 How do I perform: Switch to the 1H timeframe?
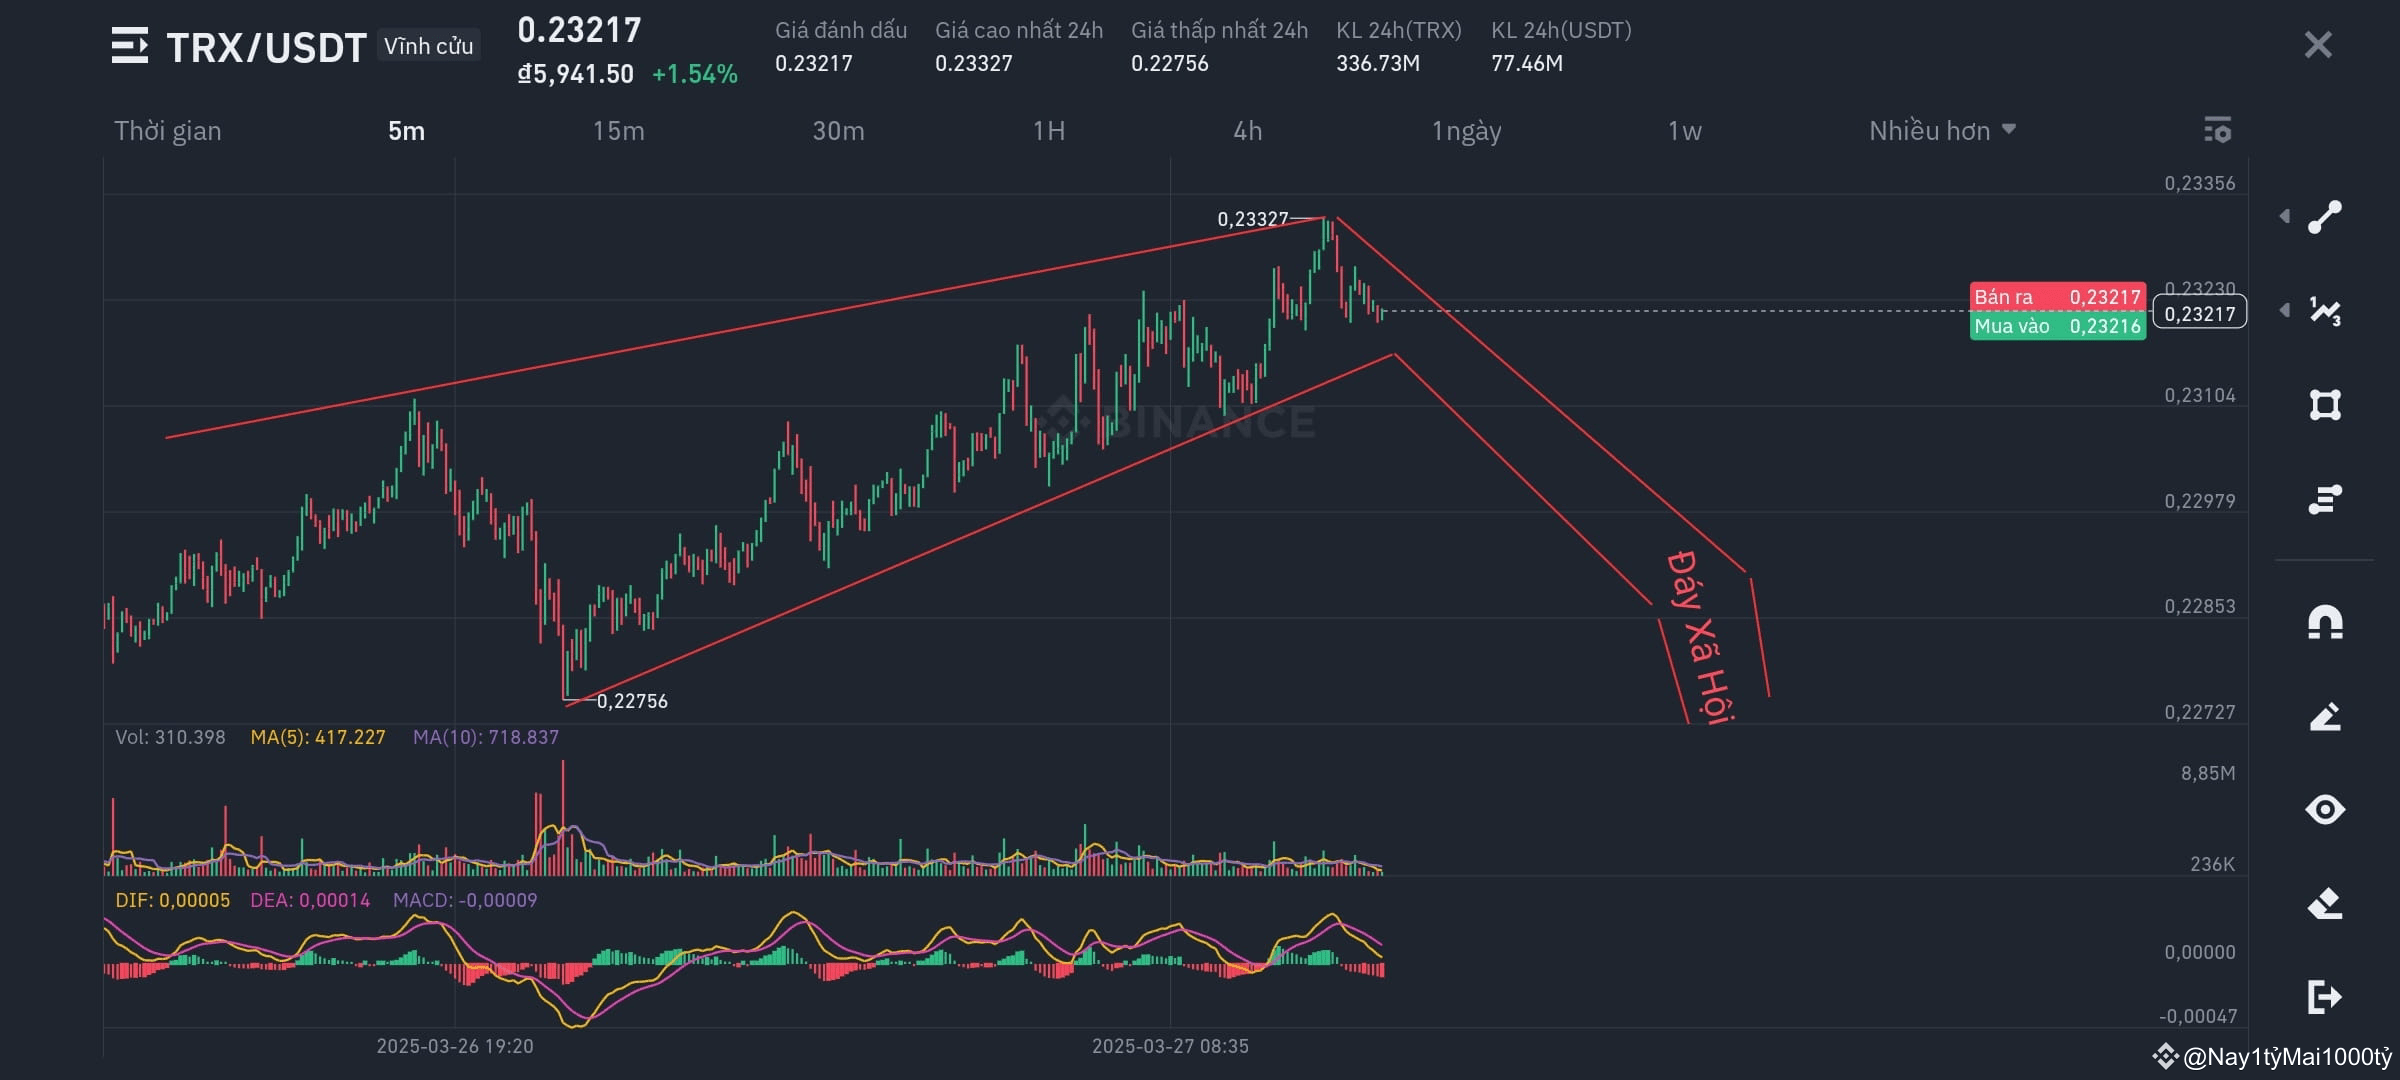pos(1049,131)
